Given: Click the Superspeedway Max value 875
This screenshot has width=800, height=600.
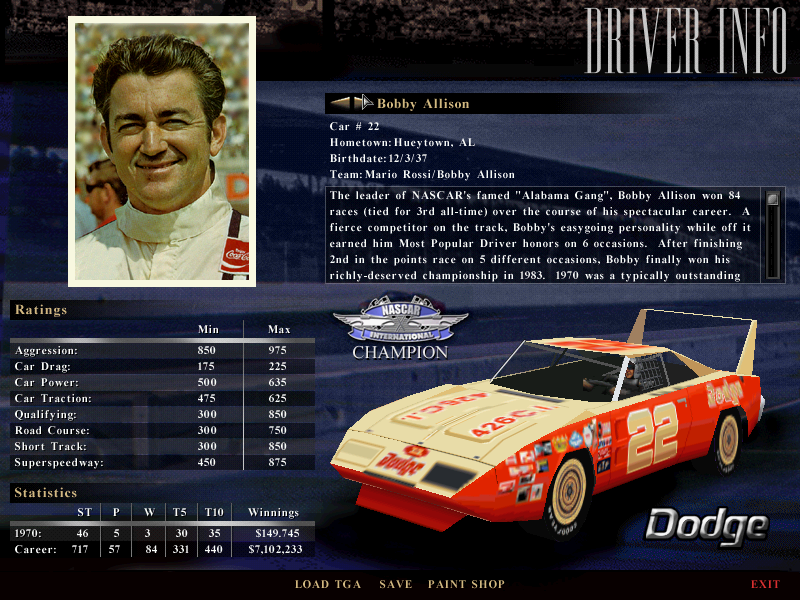Looking at the screenshot, I should pyautogui.click(x=278, y=462).
